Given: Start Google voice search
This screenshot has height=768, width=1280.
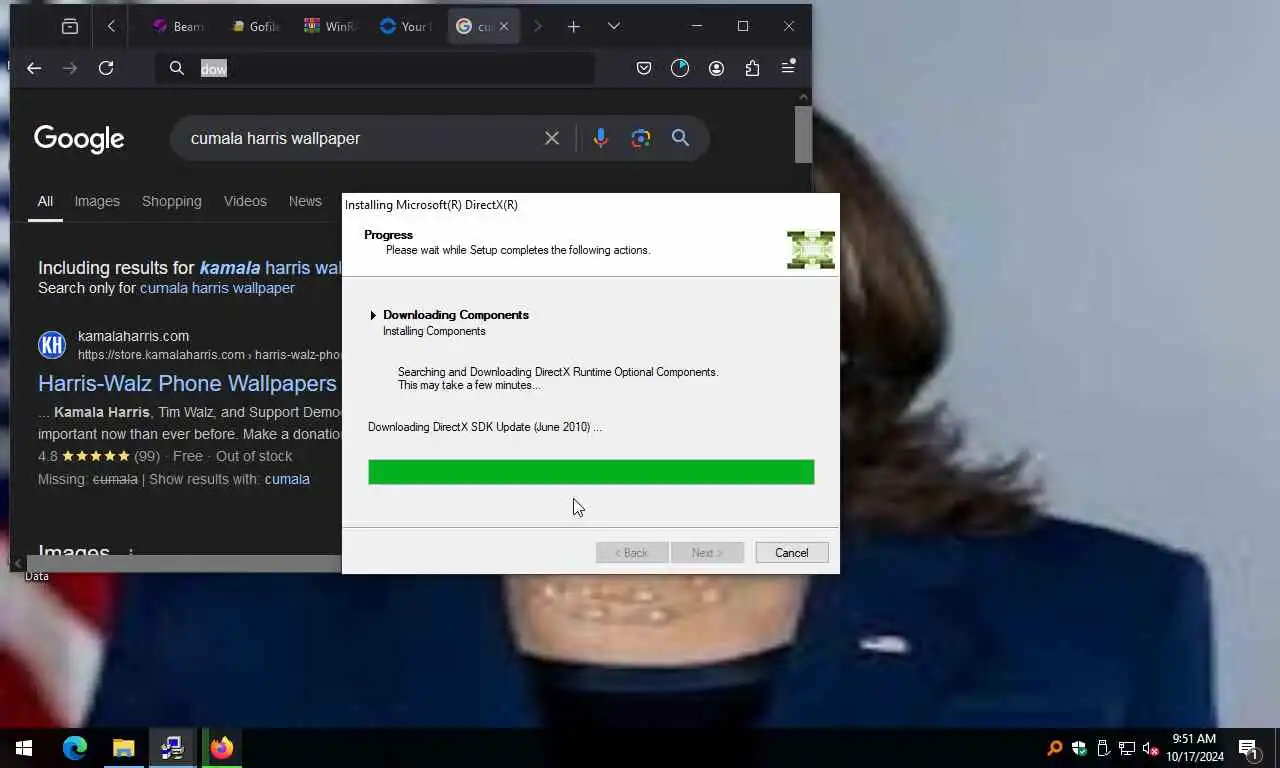Looking at the screenshot, I should coord(600,138).
